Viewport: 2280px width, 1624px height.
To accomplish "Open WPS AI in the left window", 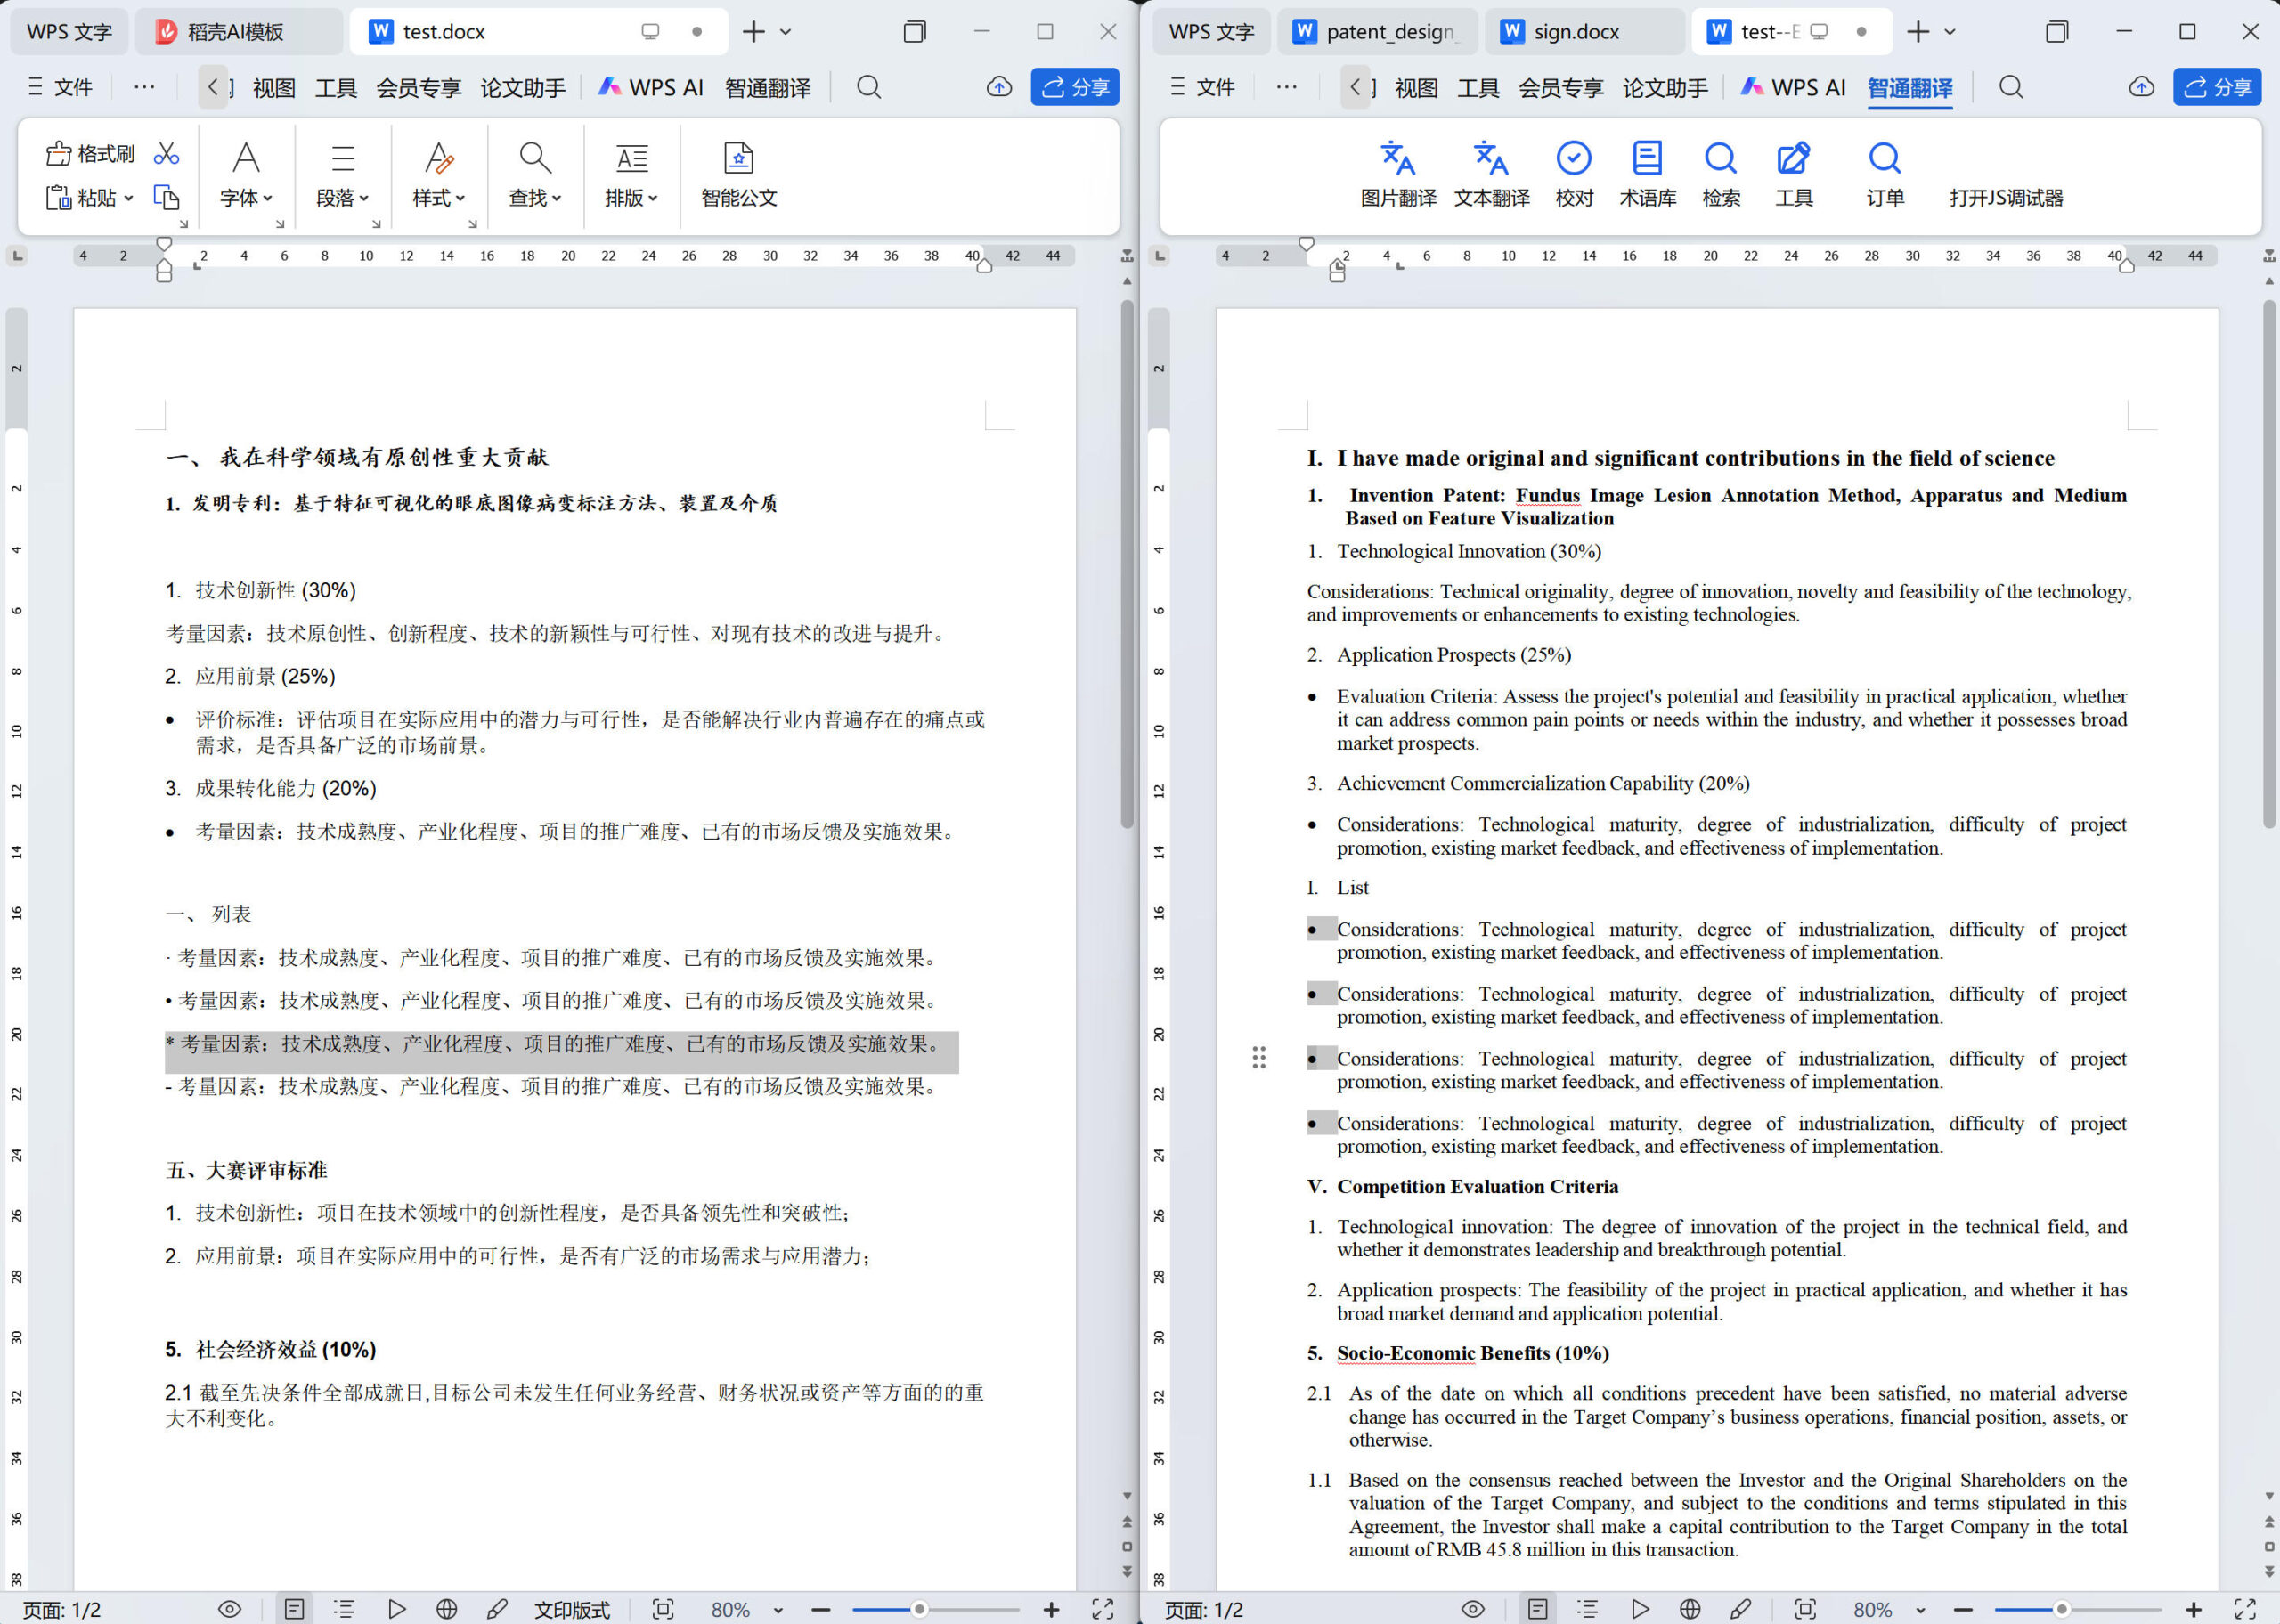I will coord(651,88).
